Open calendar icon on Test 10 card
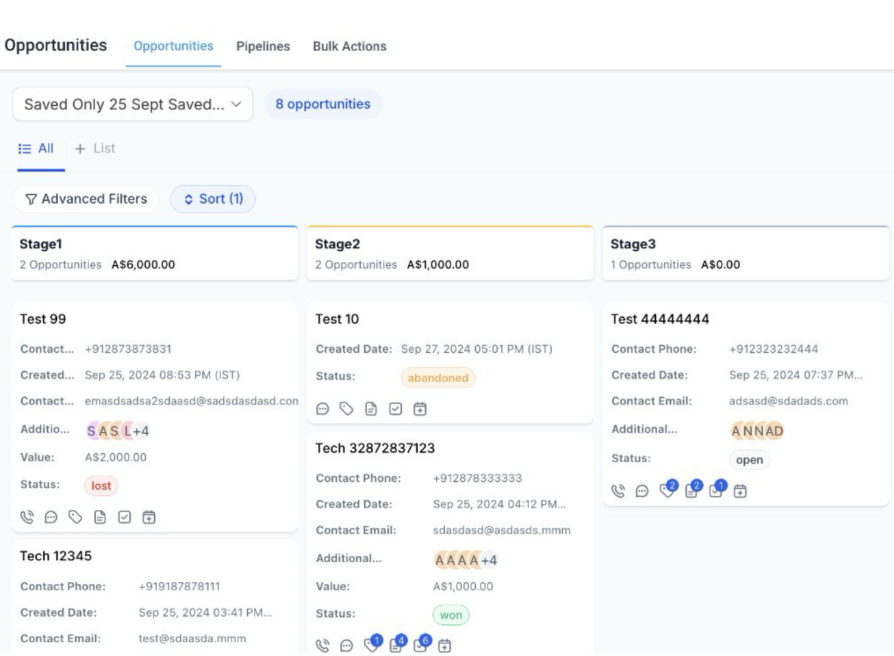This screenshot has width=894, height=656. point(420,409)
